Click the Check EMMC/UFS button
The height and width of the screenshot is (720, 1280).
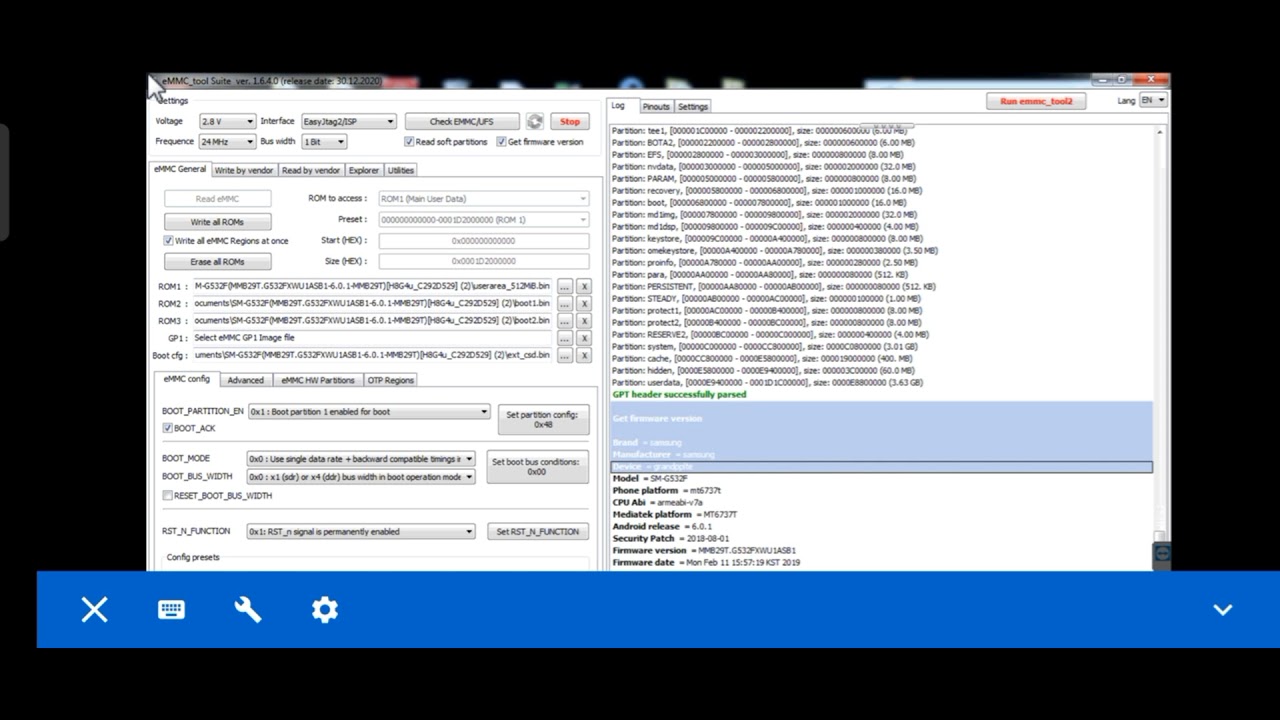click(x=462, y=122)
